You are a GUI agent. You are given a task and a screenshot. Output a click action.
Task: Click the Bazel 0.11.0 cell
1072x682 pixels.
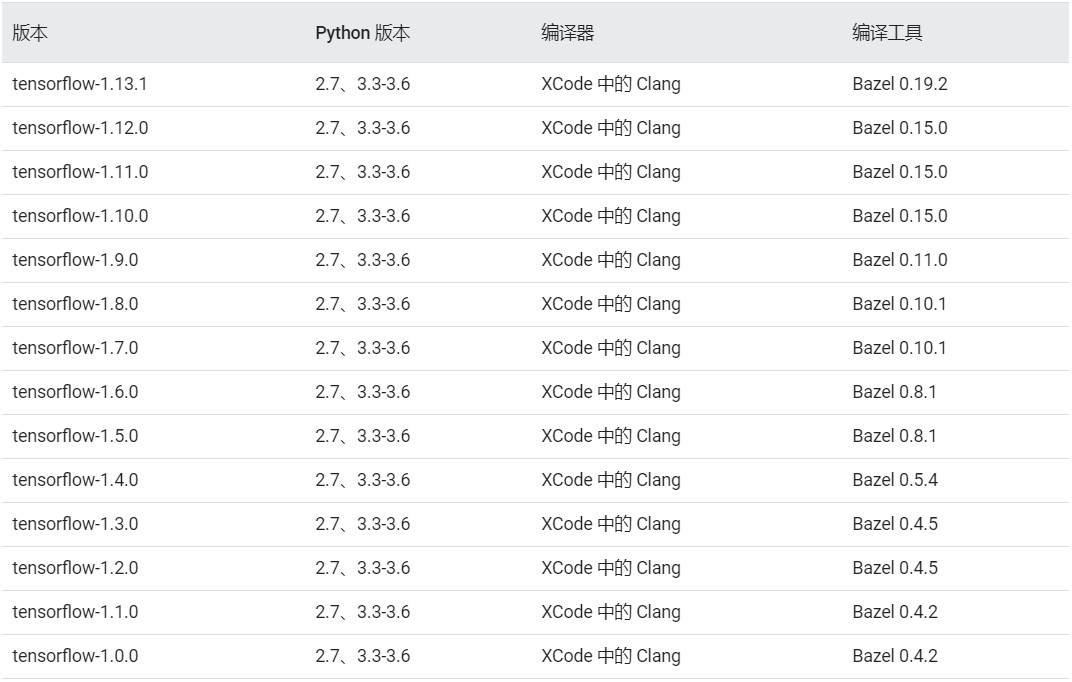click(899, 260)
